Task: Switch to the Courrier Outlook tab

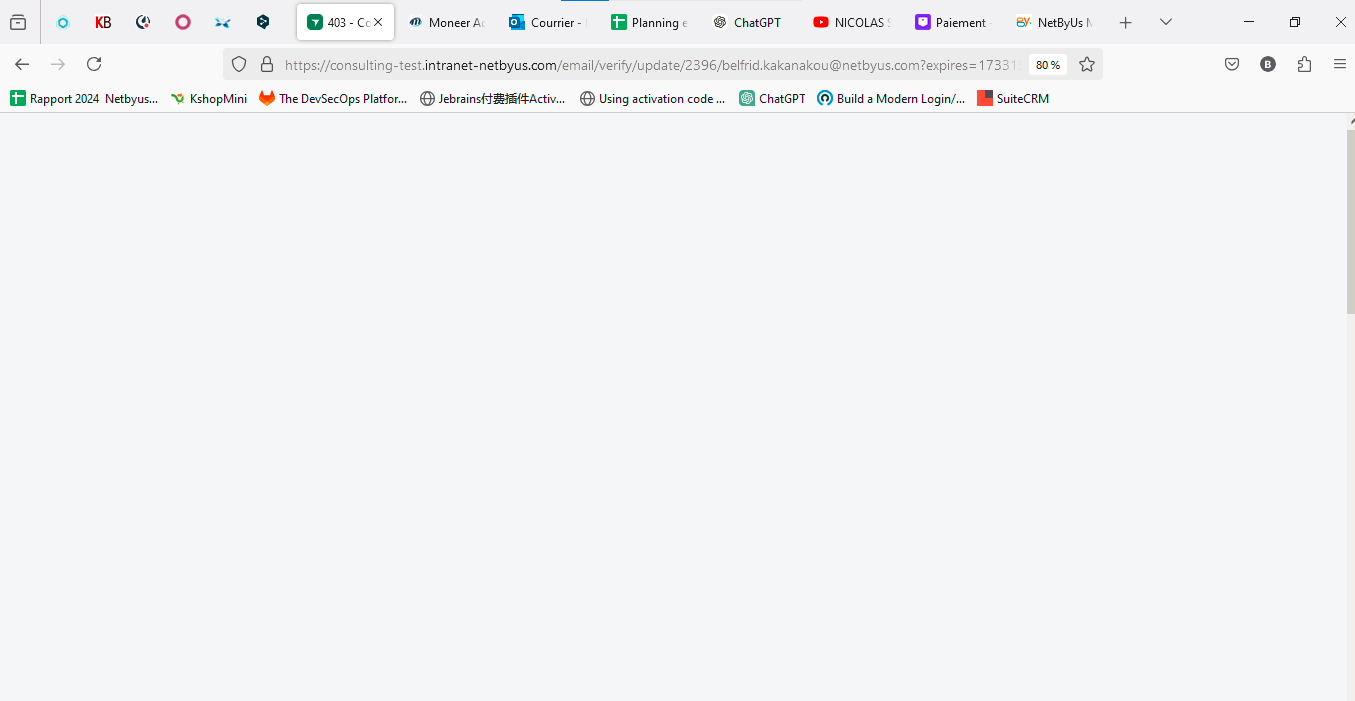Action: (547, 22)
